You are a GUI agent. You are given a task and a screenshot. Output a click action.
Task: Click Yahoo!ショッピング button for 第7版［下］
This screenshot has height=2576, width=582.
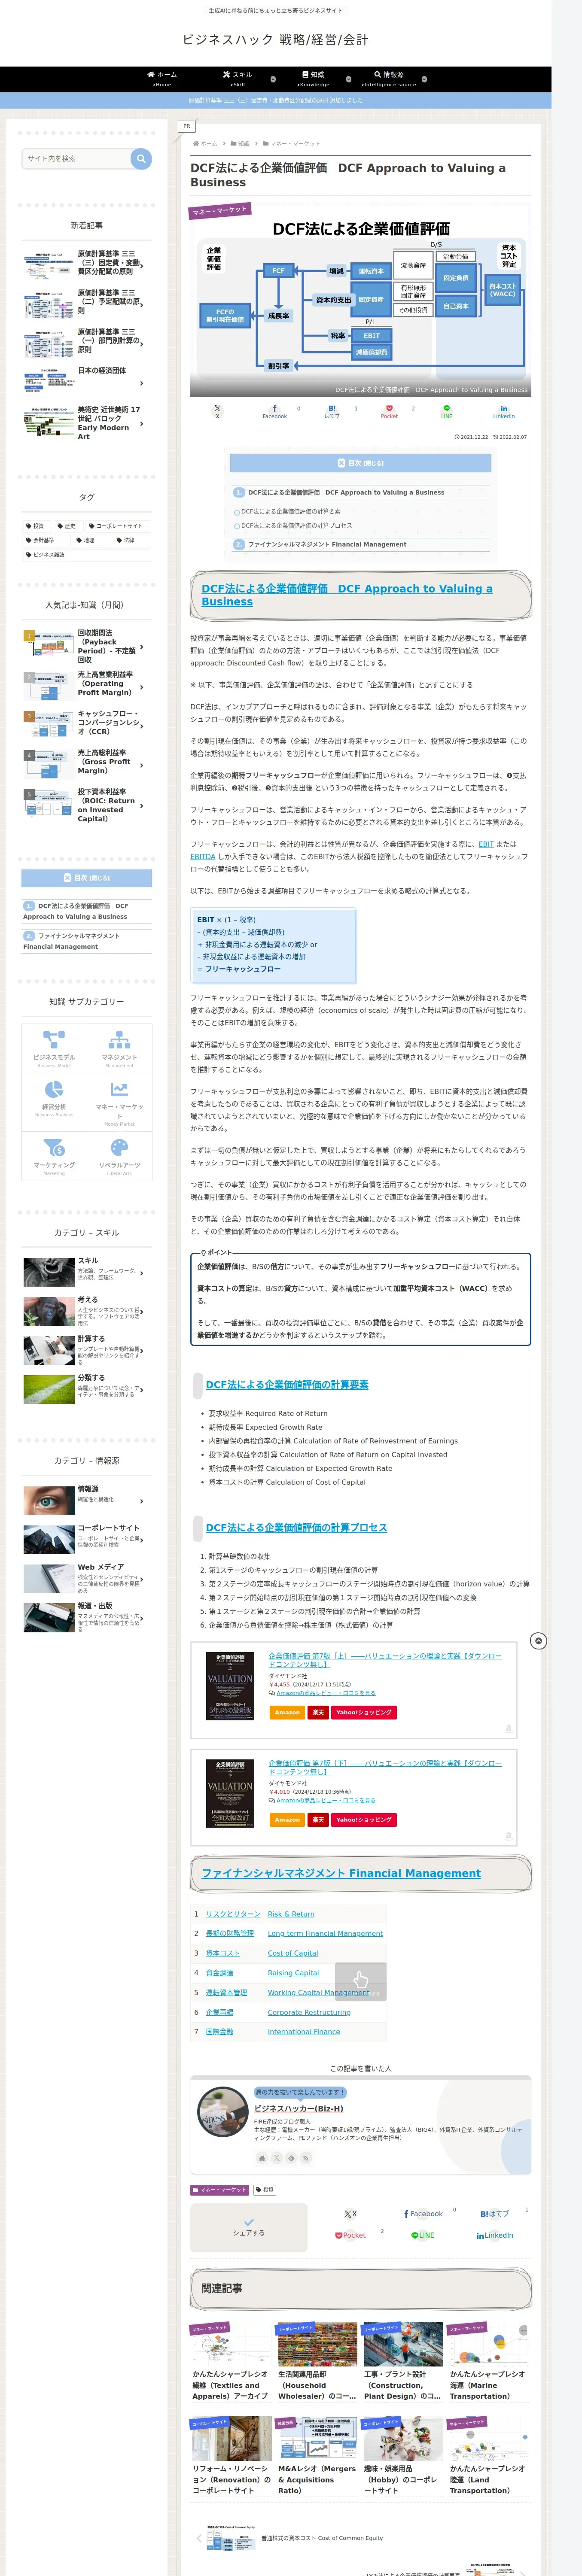point(364,1819)
